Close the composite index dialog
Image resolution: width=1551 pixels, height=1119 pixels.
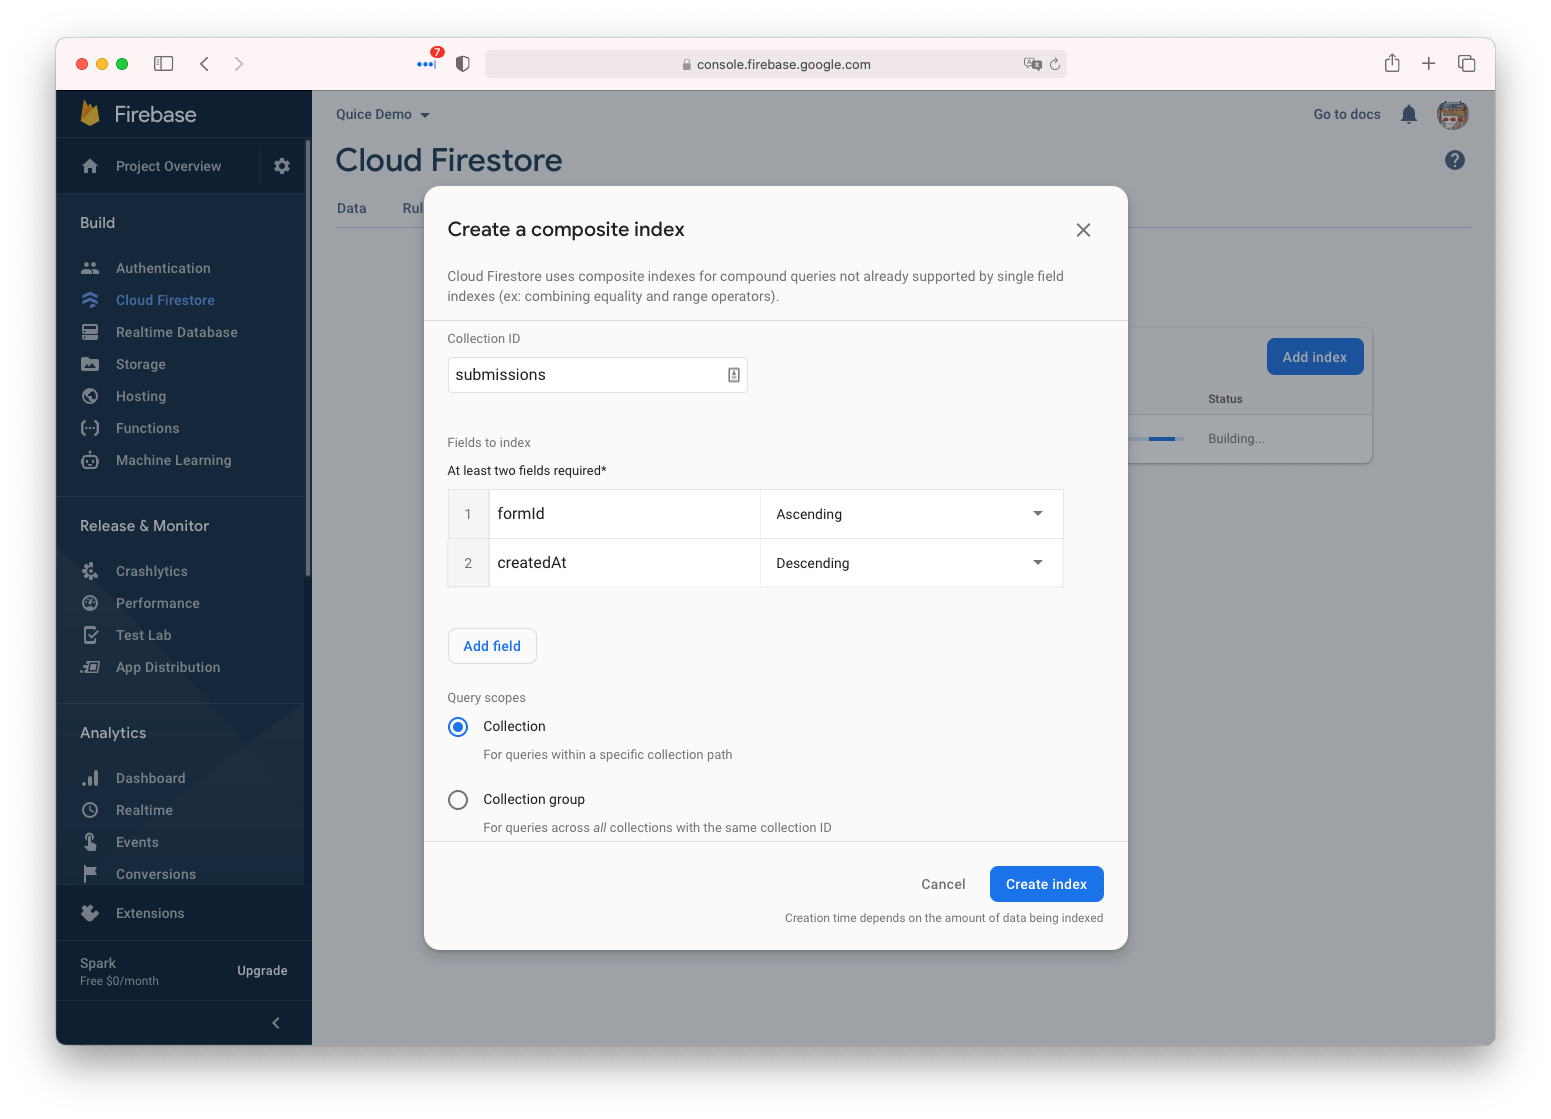tap(1083, 230)
